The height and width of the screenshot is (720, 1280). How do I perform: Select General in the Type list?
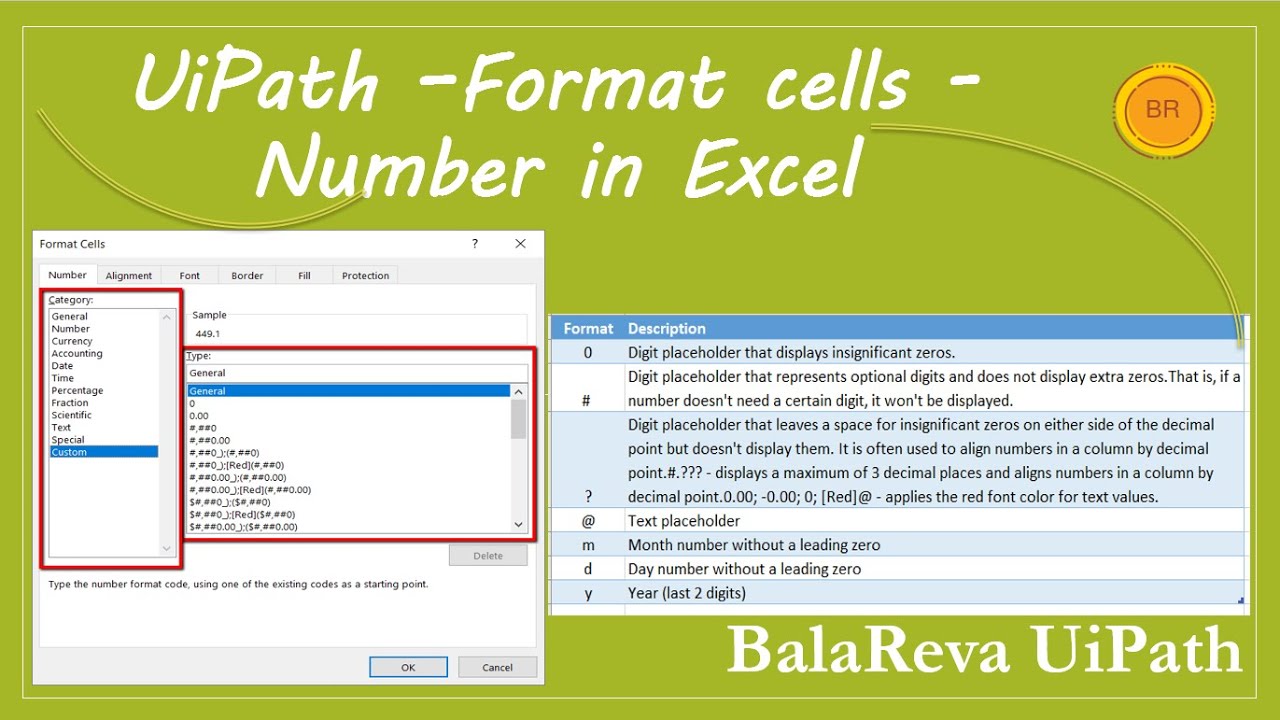point(349,391)
